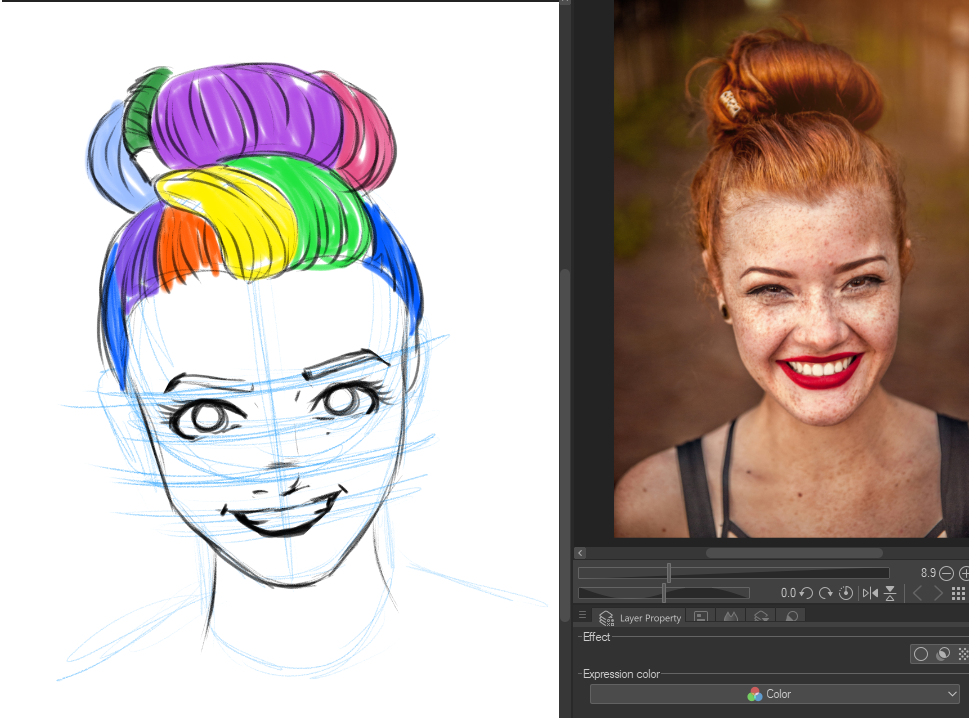969x718 pixels.
Task: Flip the reference image horizontally
Action: [869, 593]
